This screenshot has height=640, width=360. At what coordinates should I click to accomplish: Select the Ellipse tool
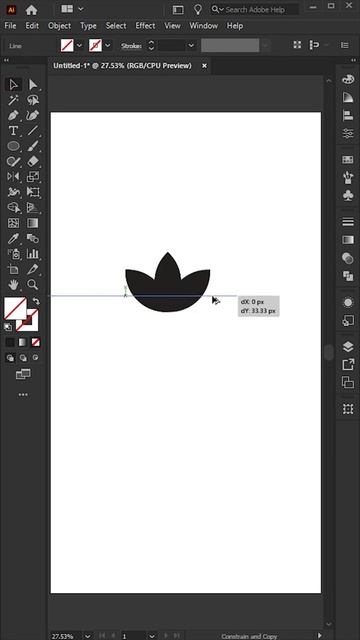tap(13, 146)
